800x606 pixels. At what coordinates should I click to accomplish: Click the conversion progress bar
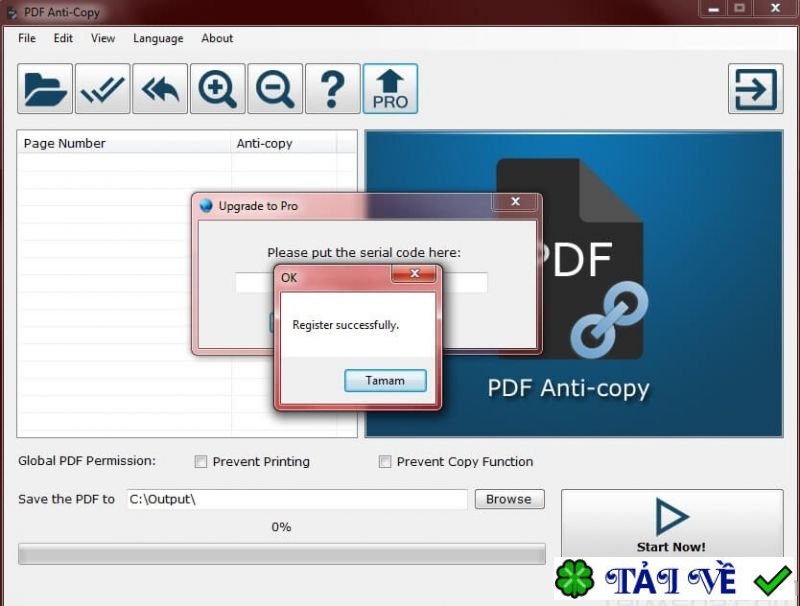(x=282, y=554)
